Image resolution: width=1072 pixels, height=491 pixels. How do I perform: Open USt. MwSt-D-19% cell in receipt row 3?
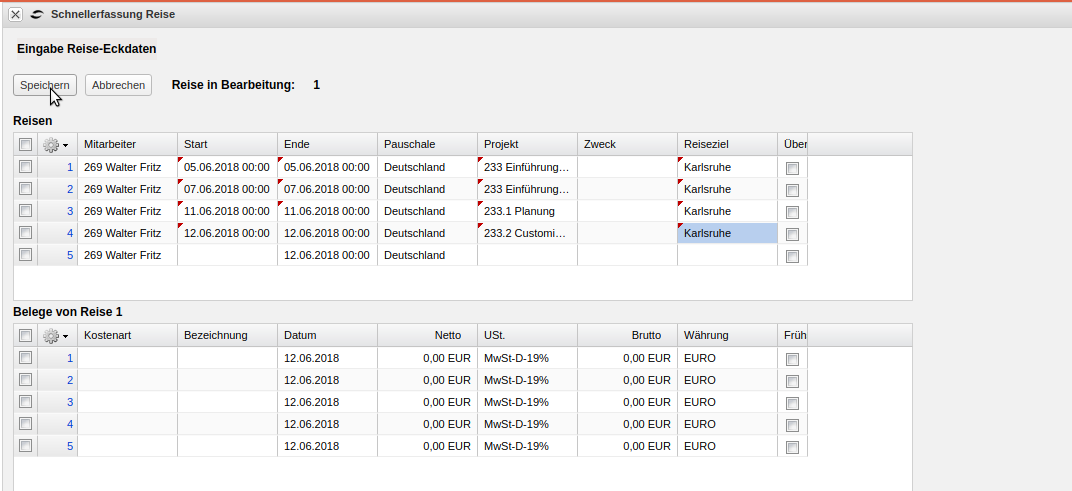pos(527,402)
